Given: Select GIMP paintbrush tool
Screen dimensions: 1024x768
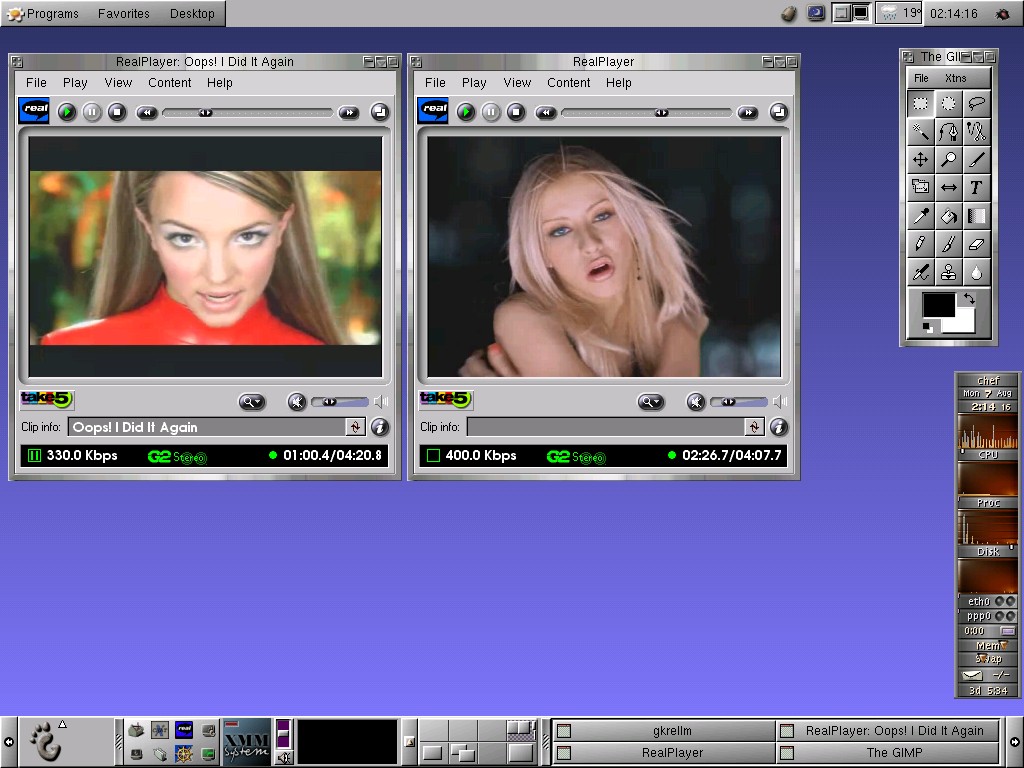Looking at the screenshot, I should [x=948, y=244].
